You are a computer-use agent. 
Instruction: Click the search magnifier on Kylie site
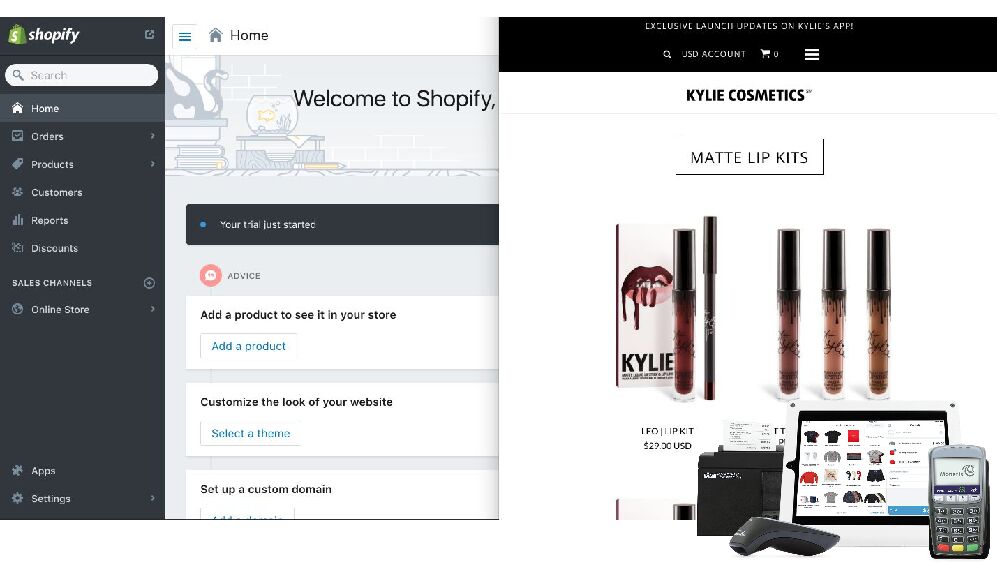coord(667,54)
